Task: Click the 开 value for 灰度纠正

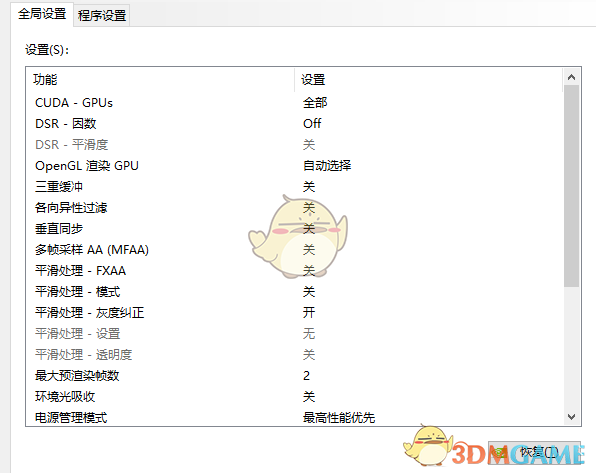Action: pyautogui.click(x=309, y=313)
